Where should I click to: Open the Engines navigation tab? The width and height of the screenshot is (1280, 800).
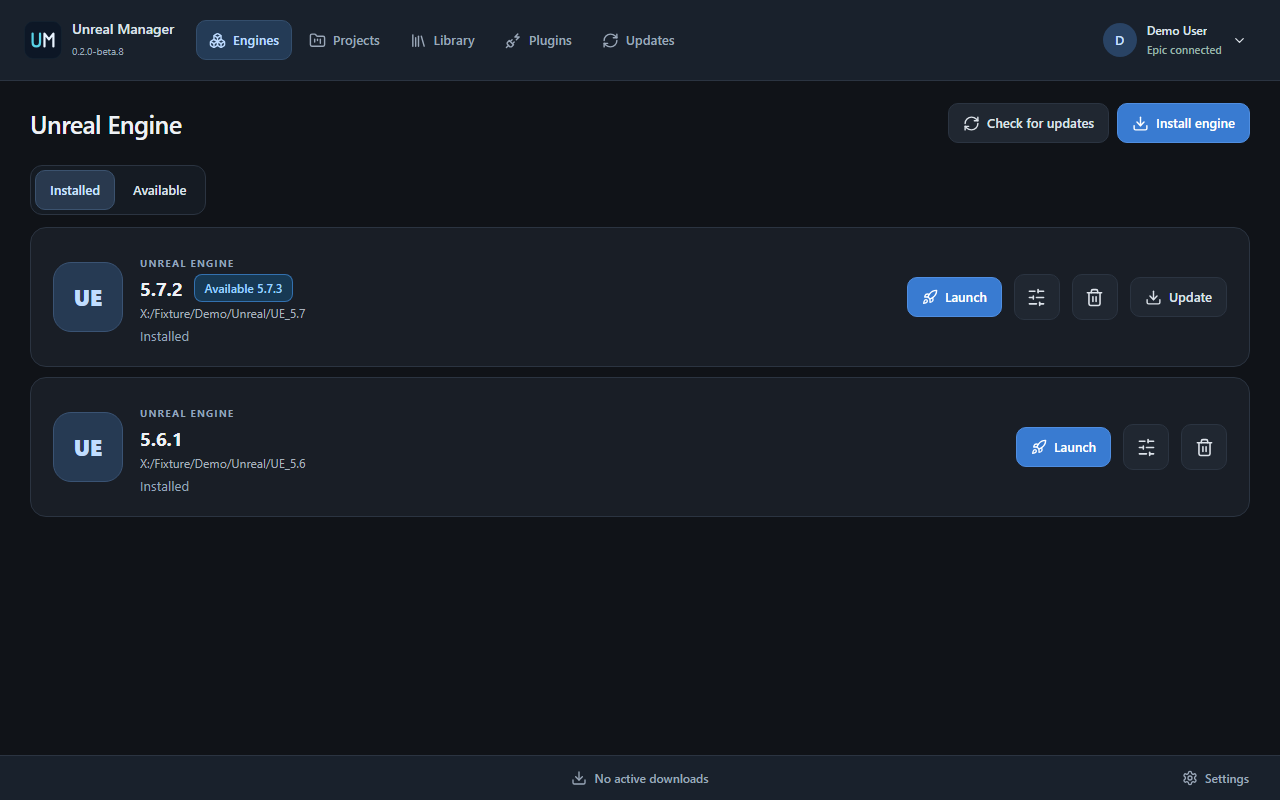[x=244, y=40]
